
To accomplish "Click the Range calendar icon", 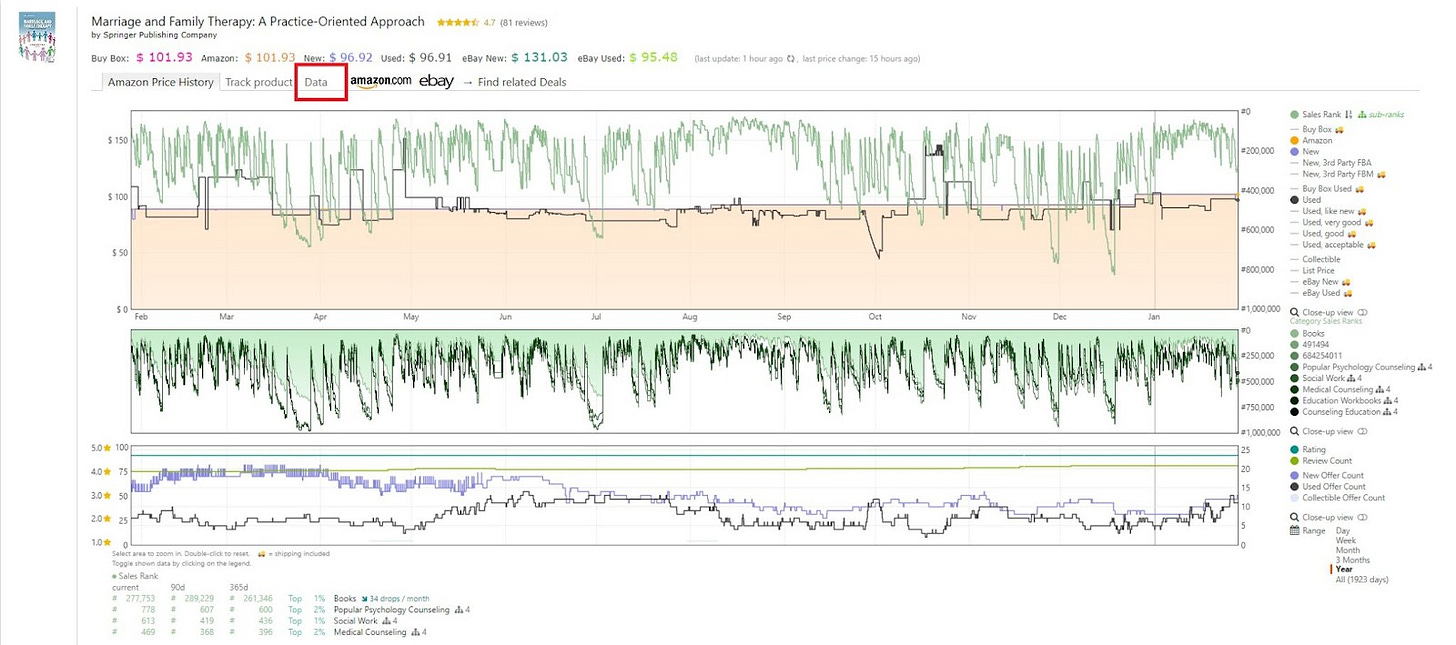I will point(1294,531).
